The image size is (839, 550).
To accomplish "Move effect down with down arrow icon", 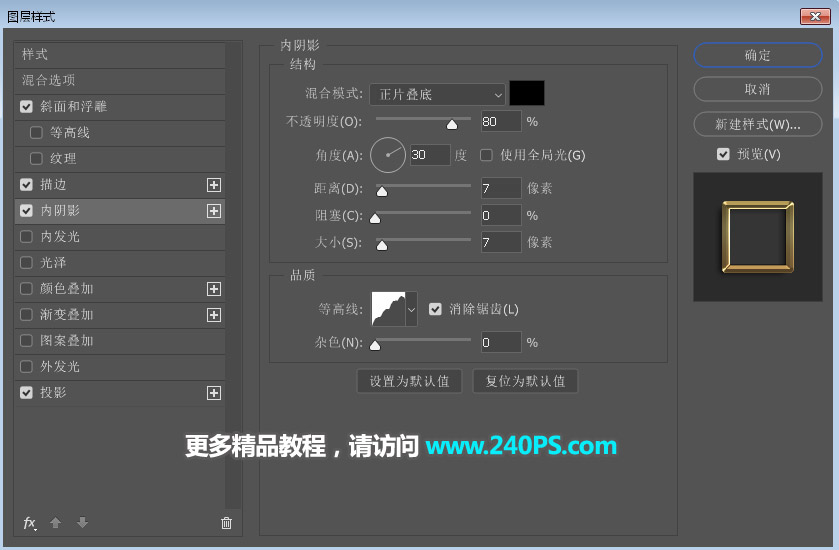I will tap(82, 522).
